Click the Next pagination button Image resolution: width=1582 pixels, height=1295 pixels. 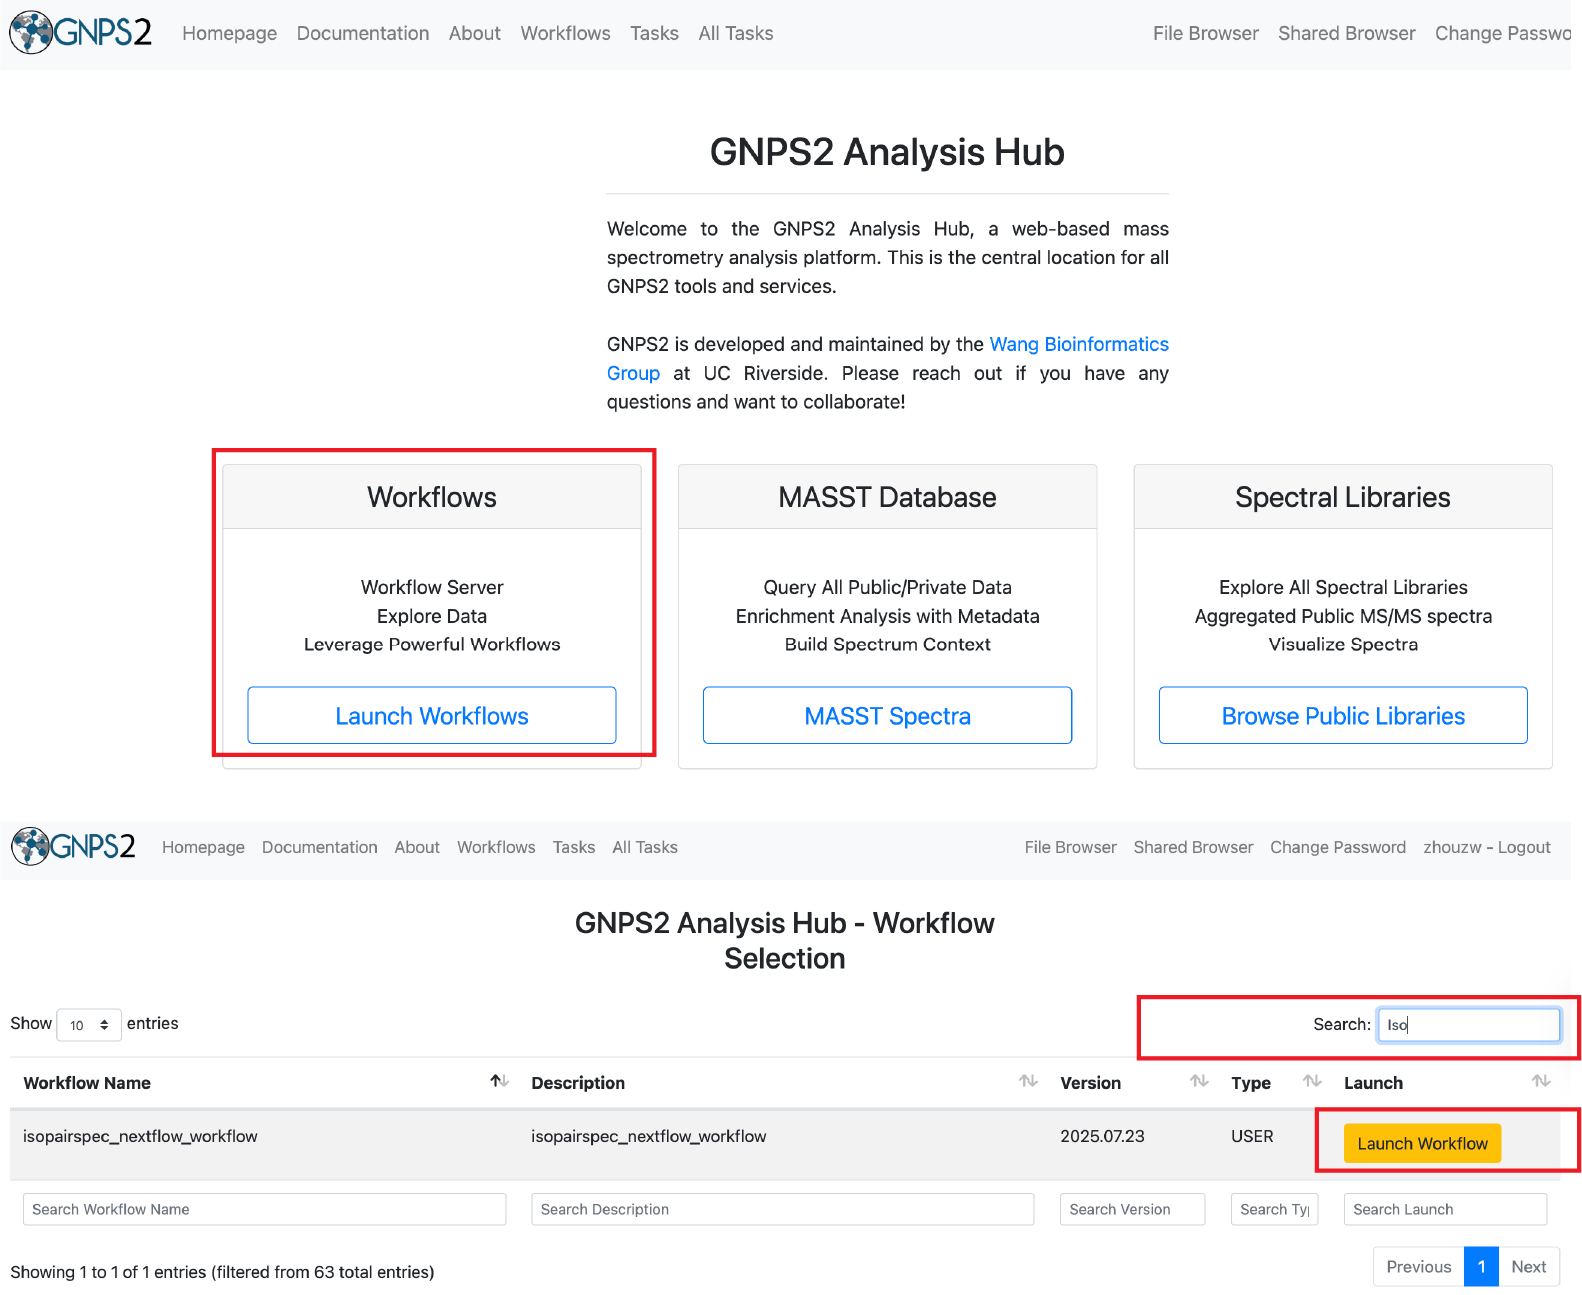[1528, 1266]
